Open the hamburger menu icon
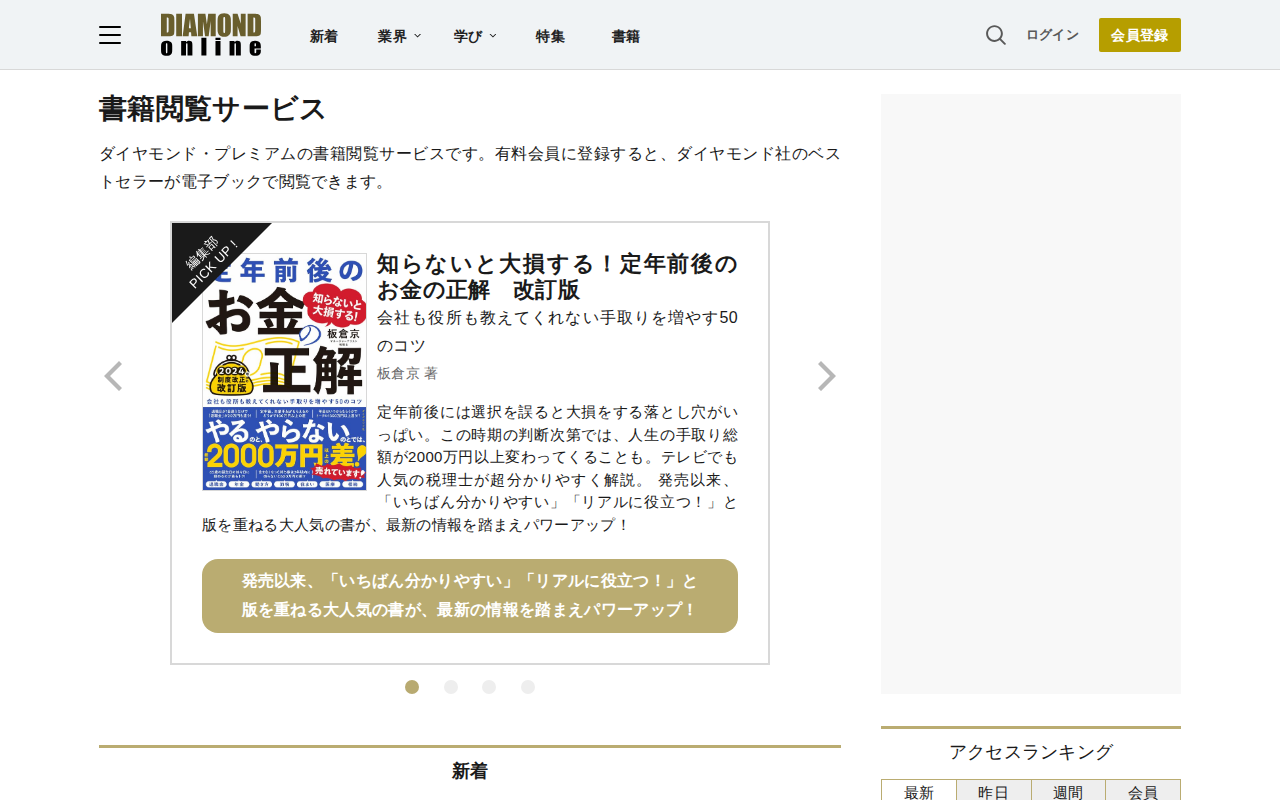 pyautogui.click(x=110, y=35)
